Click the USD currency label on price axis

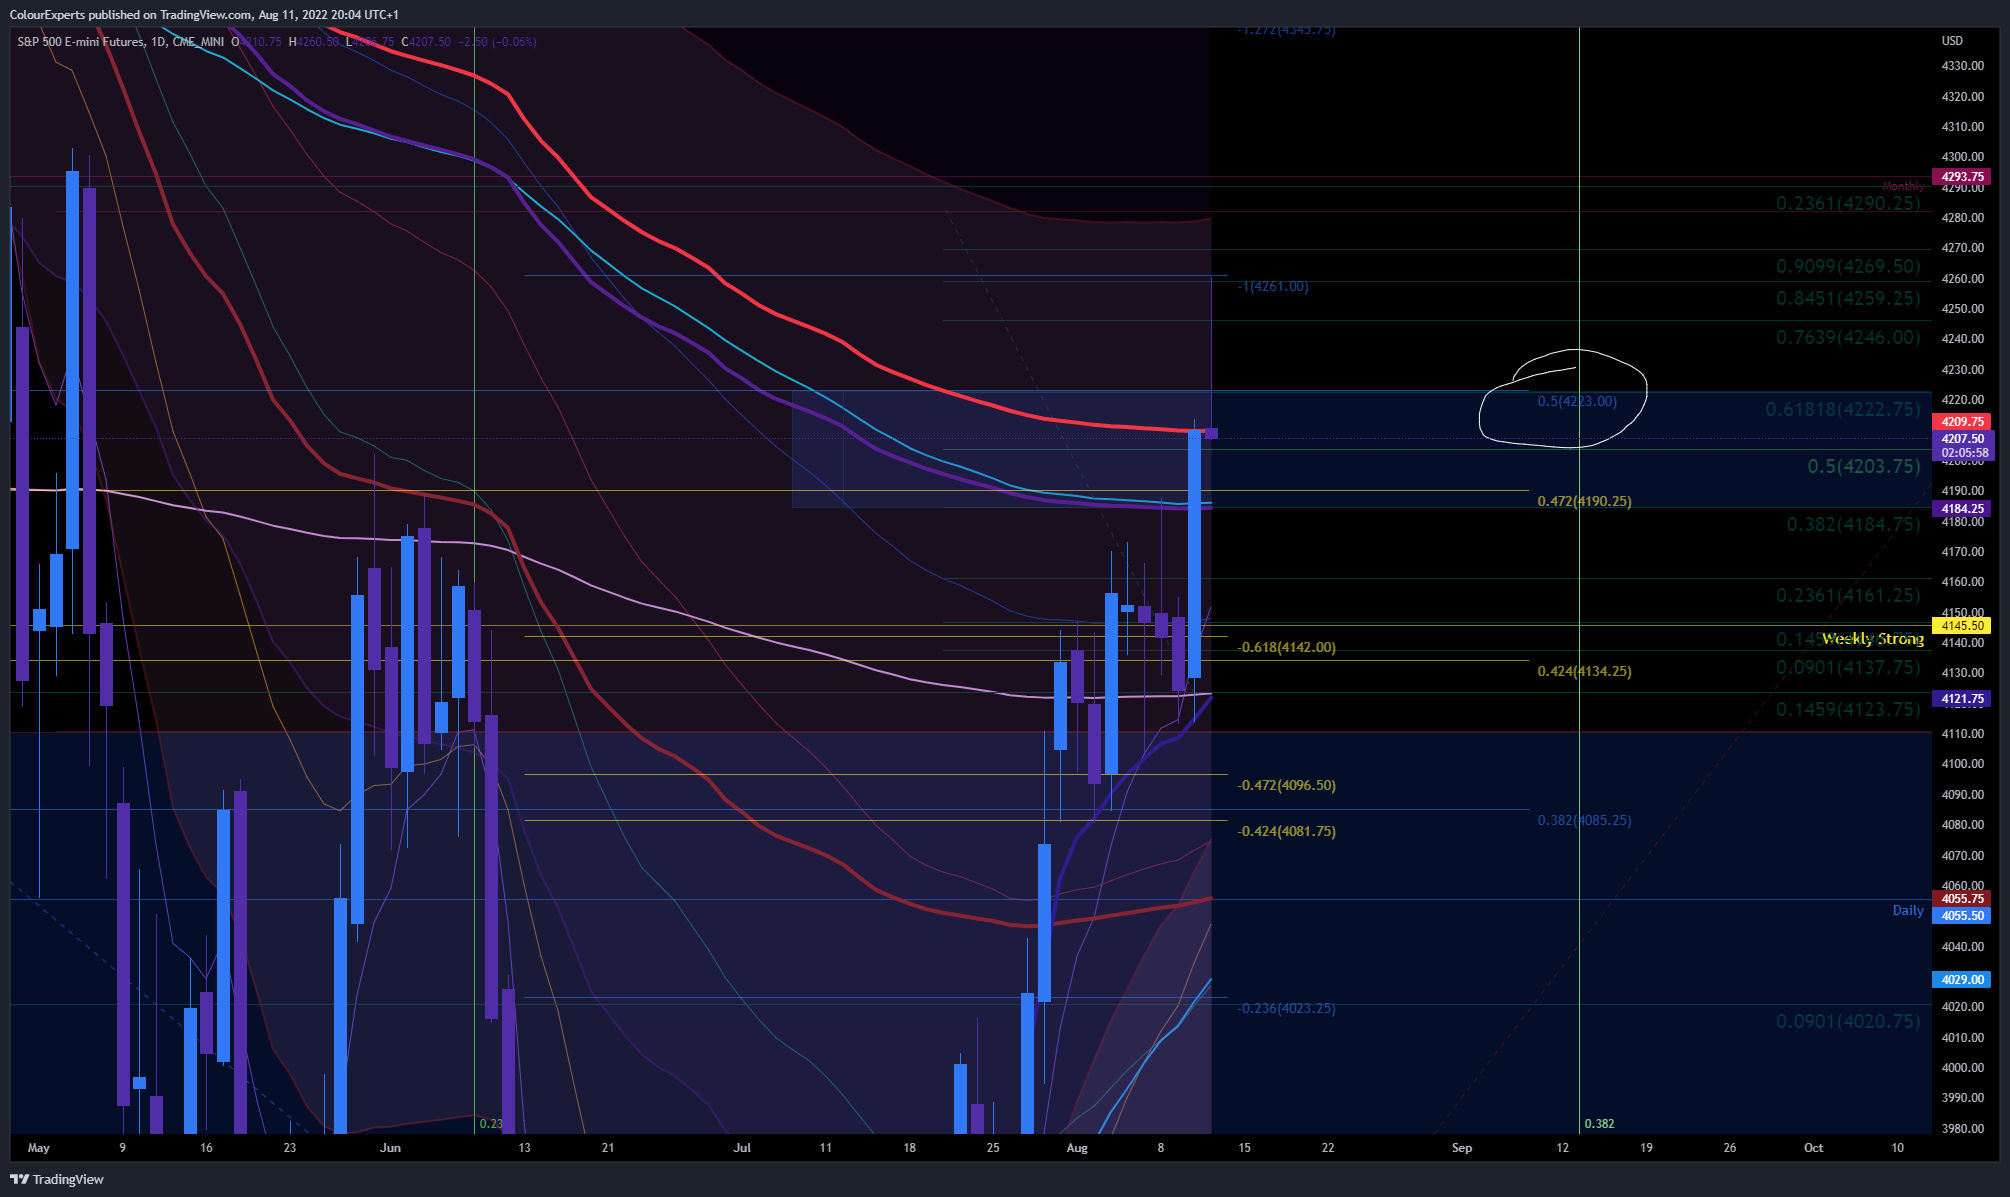[x=1952, y=41]
